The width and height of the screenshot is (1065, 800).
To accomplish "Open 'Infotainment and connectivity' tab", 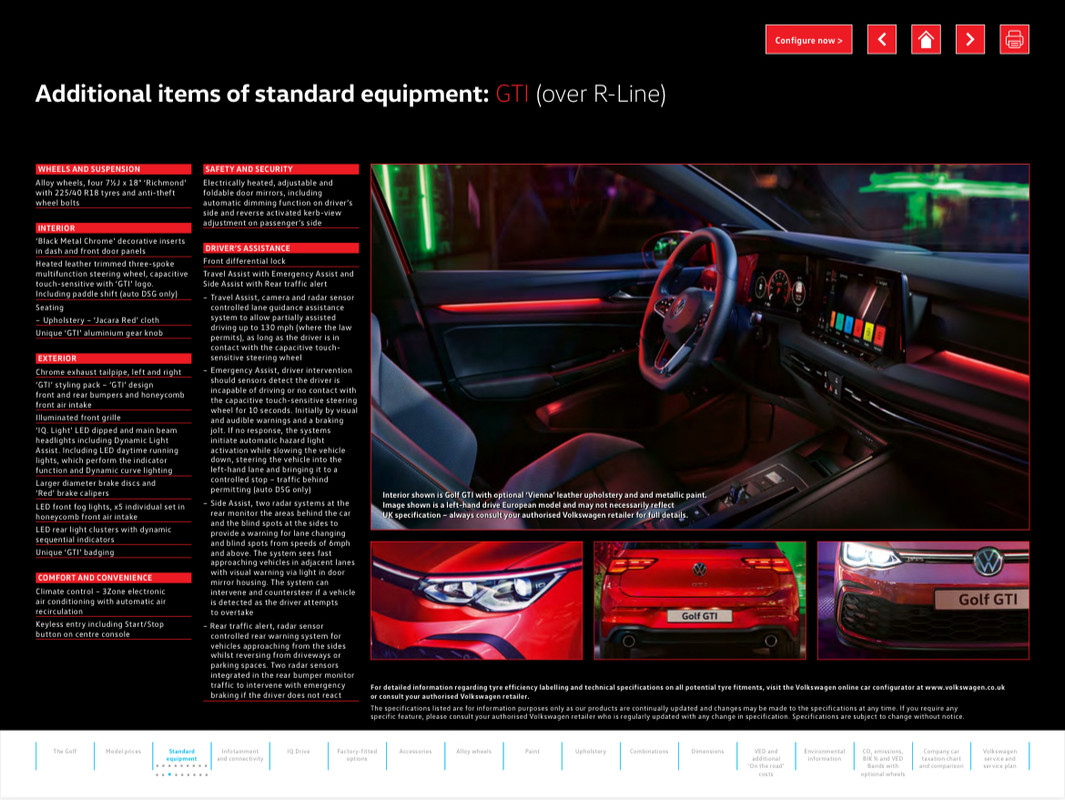I will coord(240,754).
